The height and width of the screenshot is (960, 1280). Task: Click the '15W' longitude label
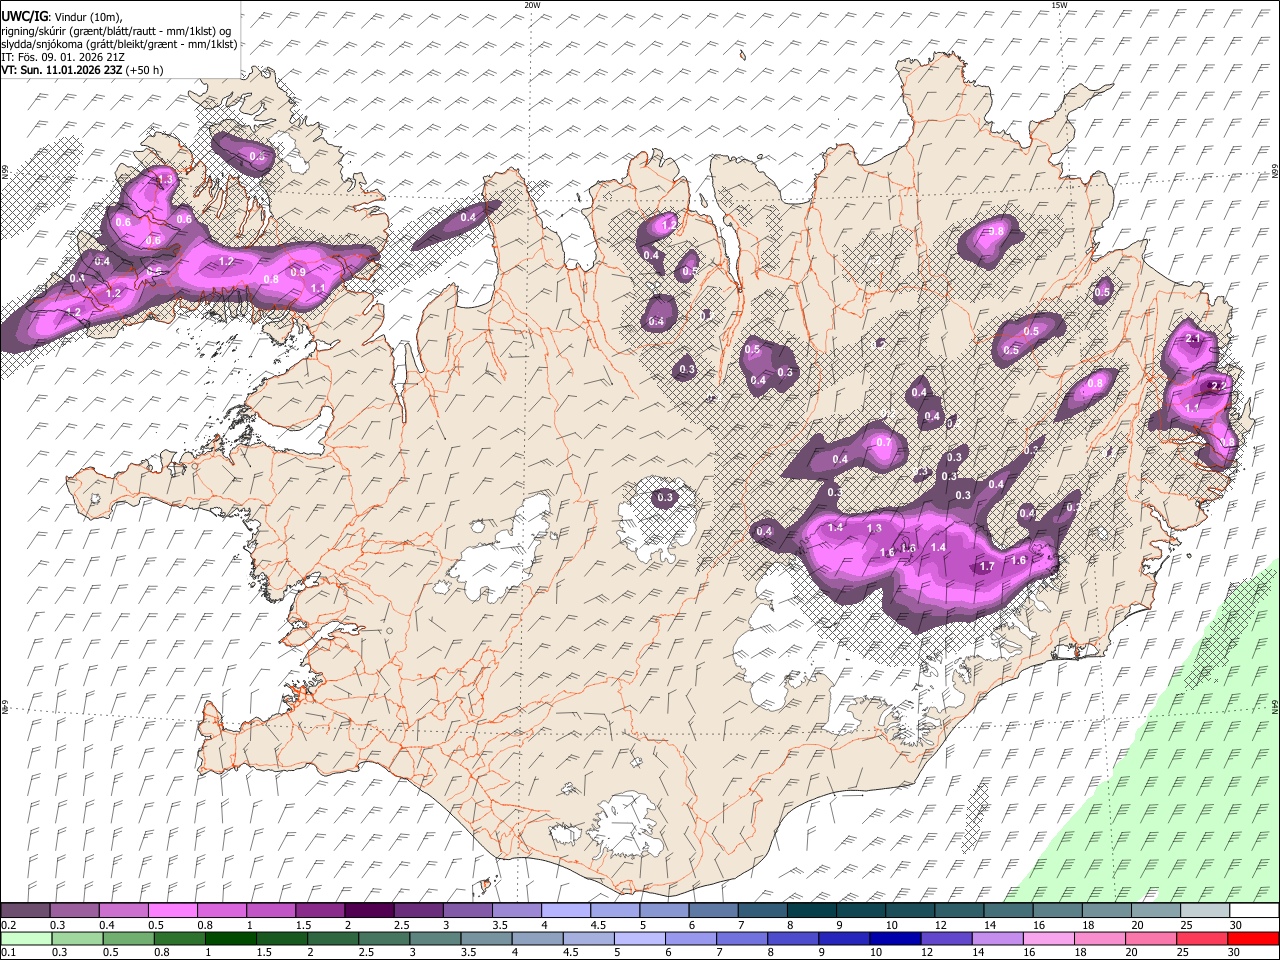(x=1058, y=4)
